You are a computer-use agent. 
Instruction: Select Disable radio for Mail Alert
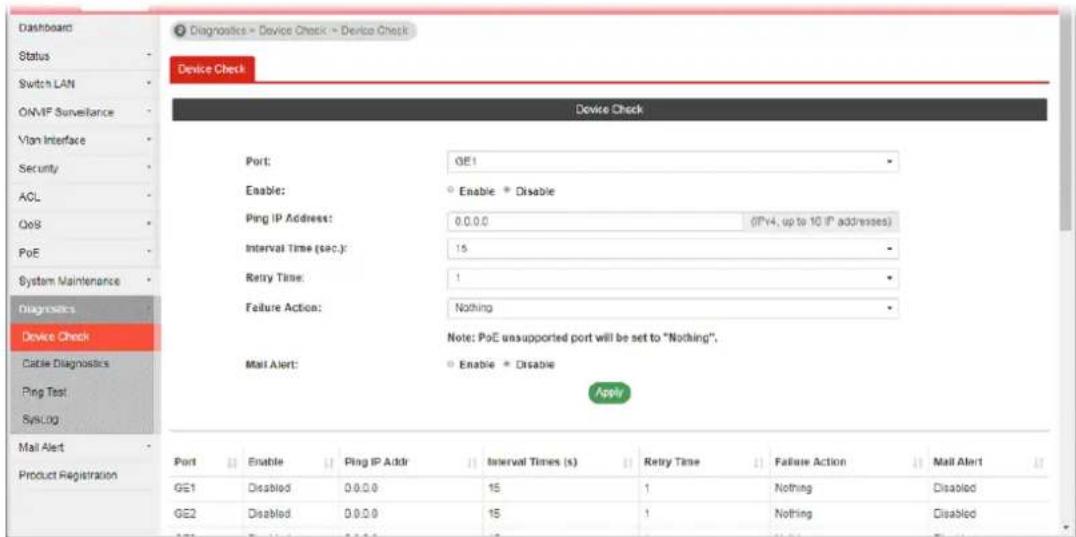(x=508, y=364)
